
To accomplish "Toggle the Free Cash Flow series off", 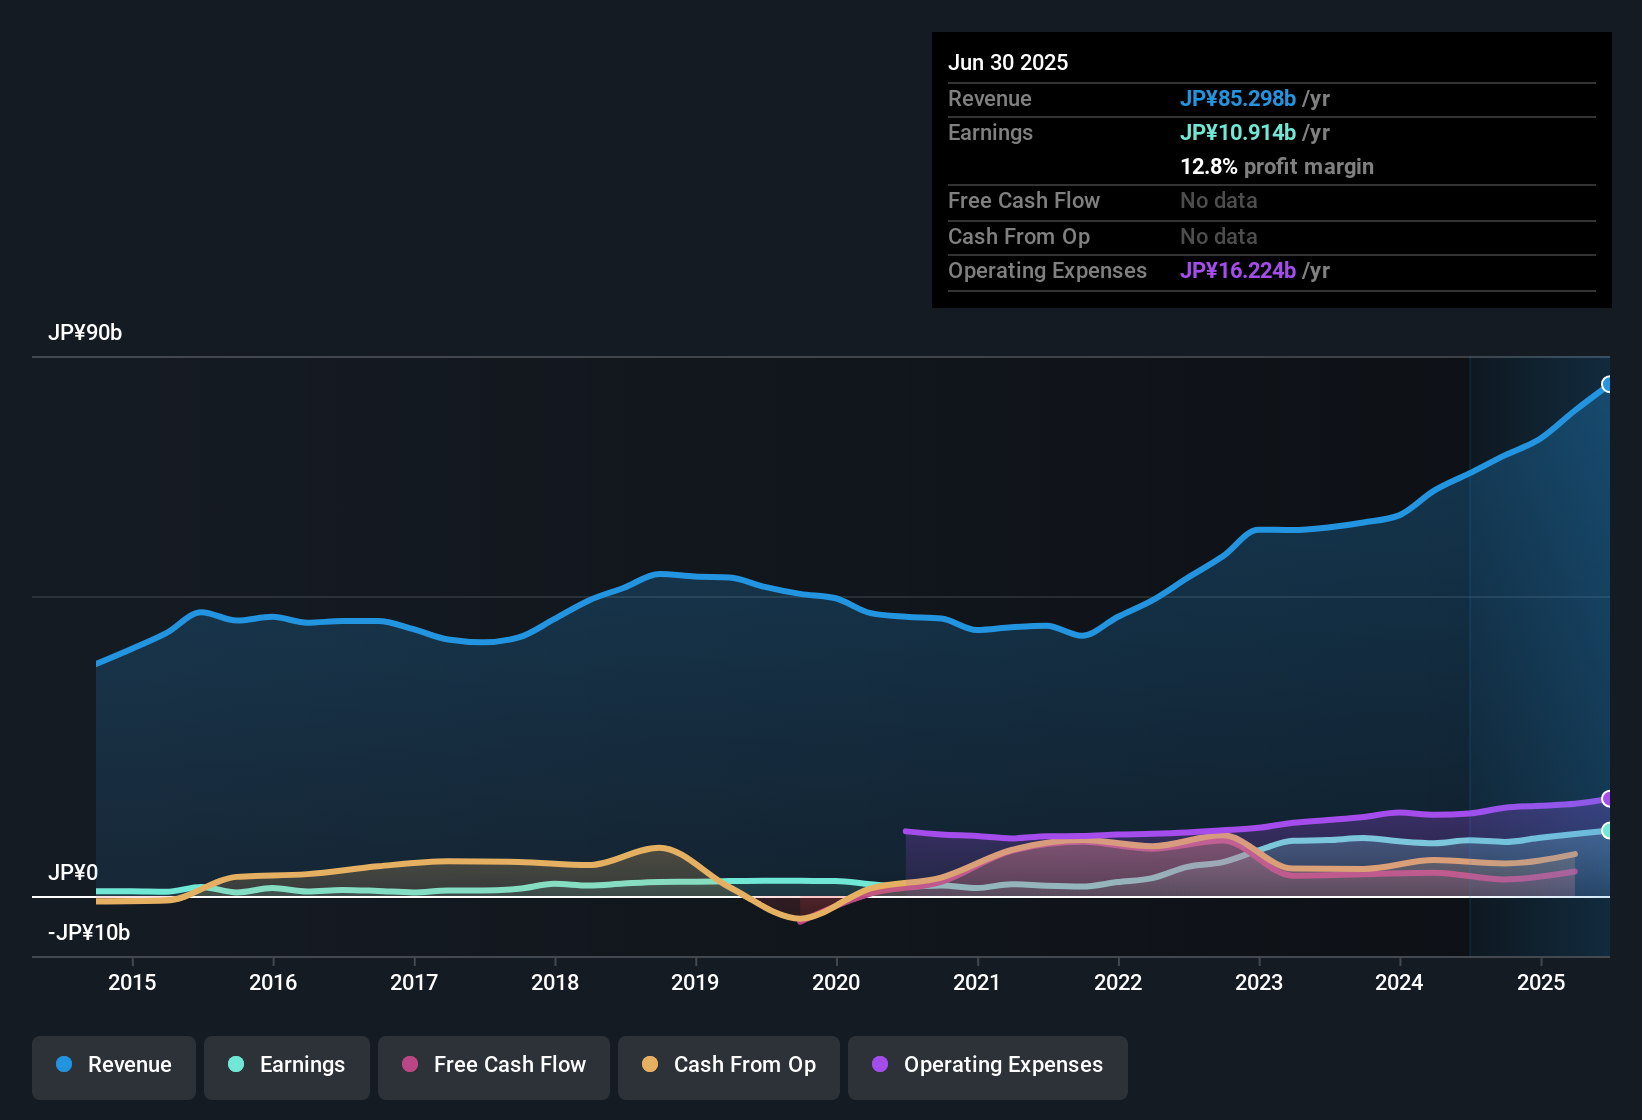I will (493, 1065).
